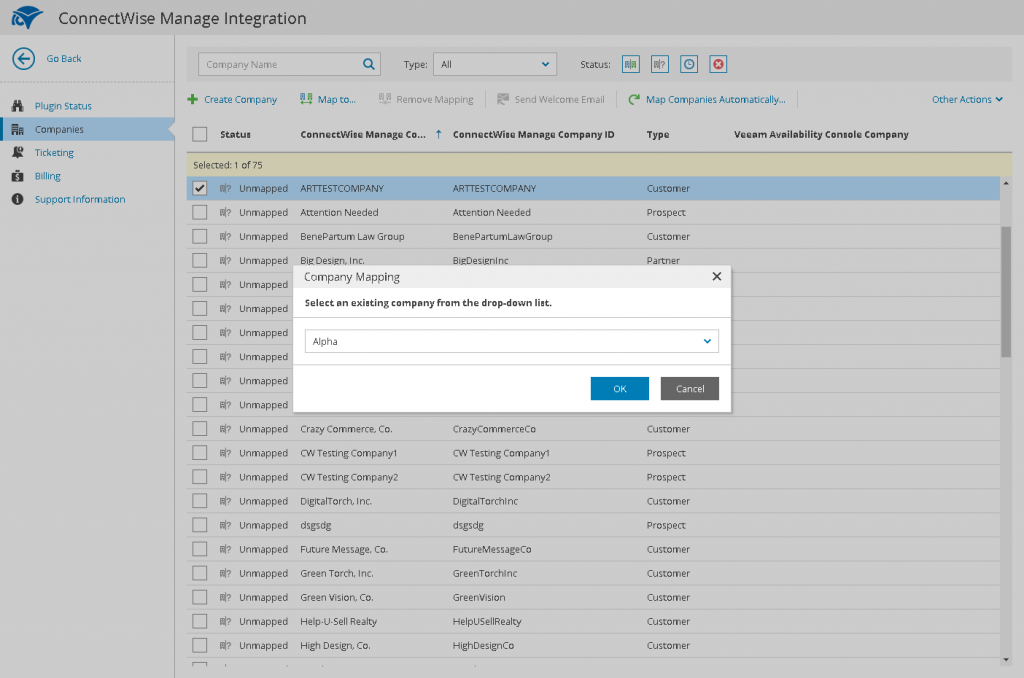Click unmapped status icon in dsgsdg row
This screenshot has width=1024, height=678.
pos(225,525)
